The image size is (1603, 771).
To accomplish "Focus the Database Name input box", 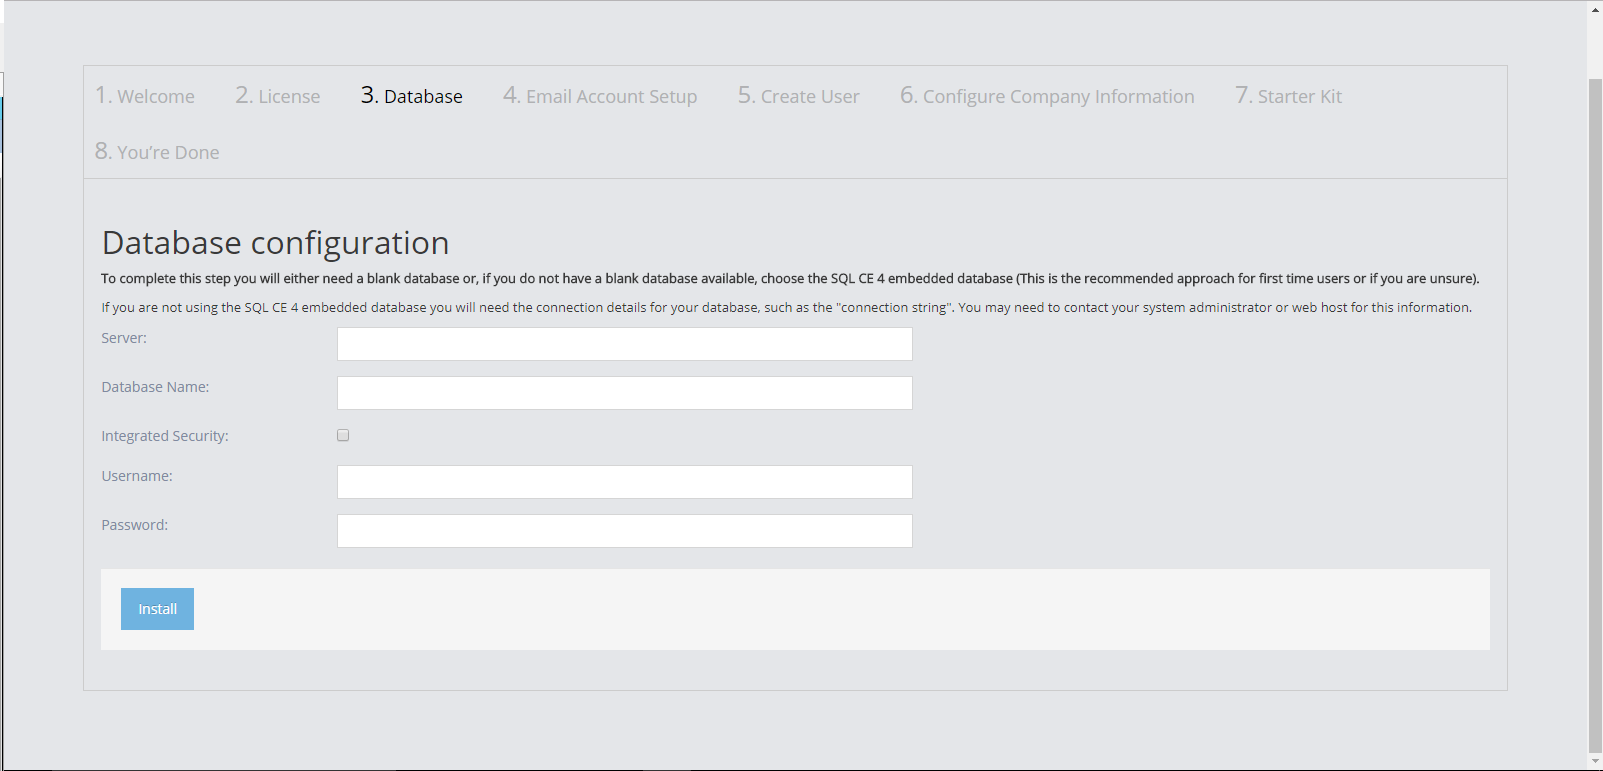I will point(624,393).
